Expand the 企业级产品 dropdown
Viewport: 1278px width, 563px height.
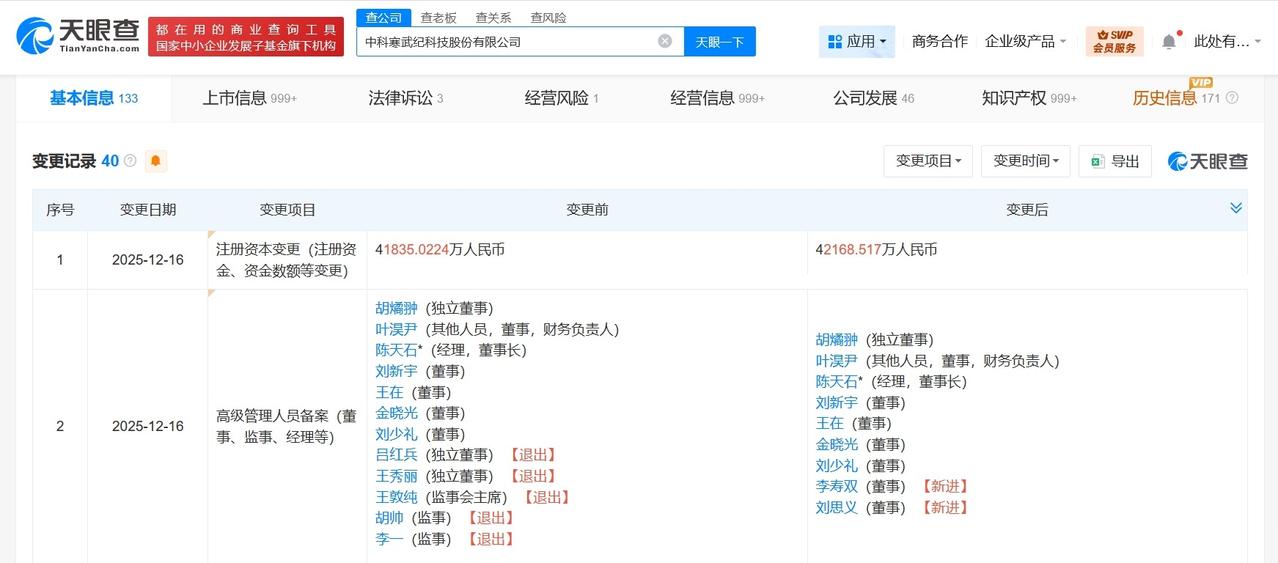[1025, 41]
